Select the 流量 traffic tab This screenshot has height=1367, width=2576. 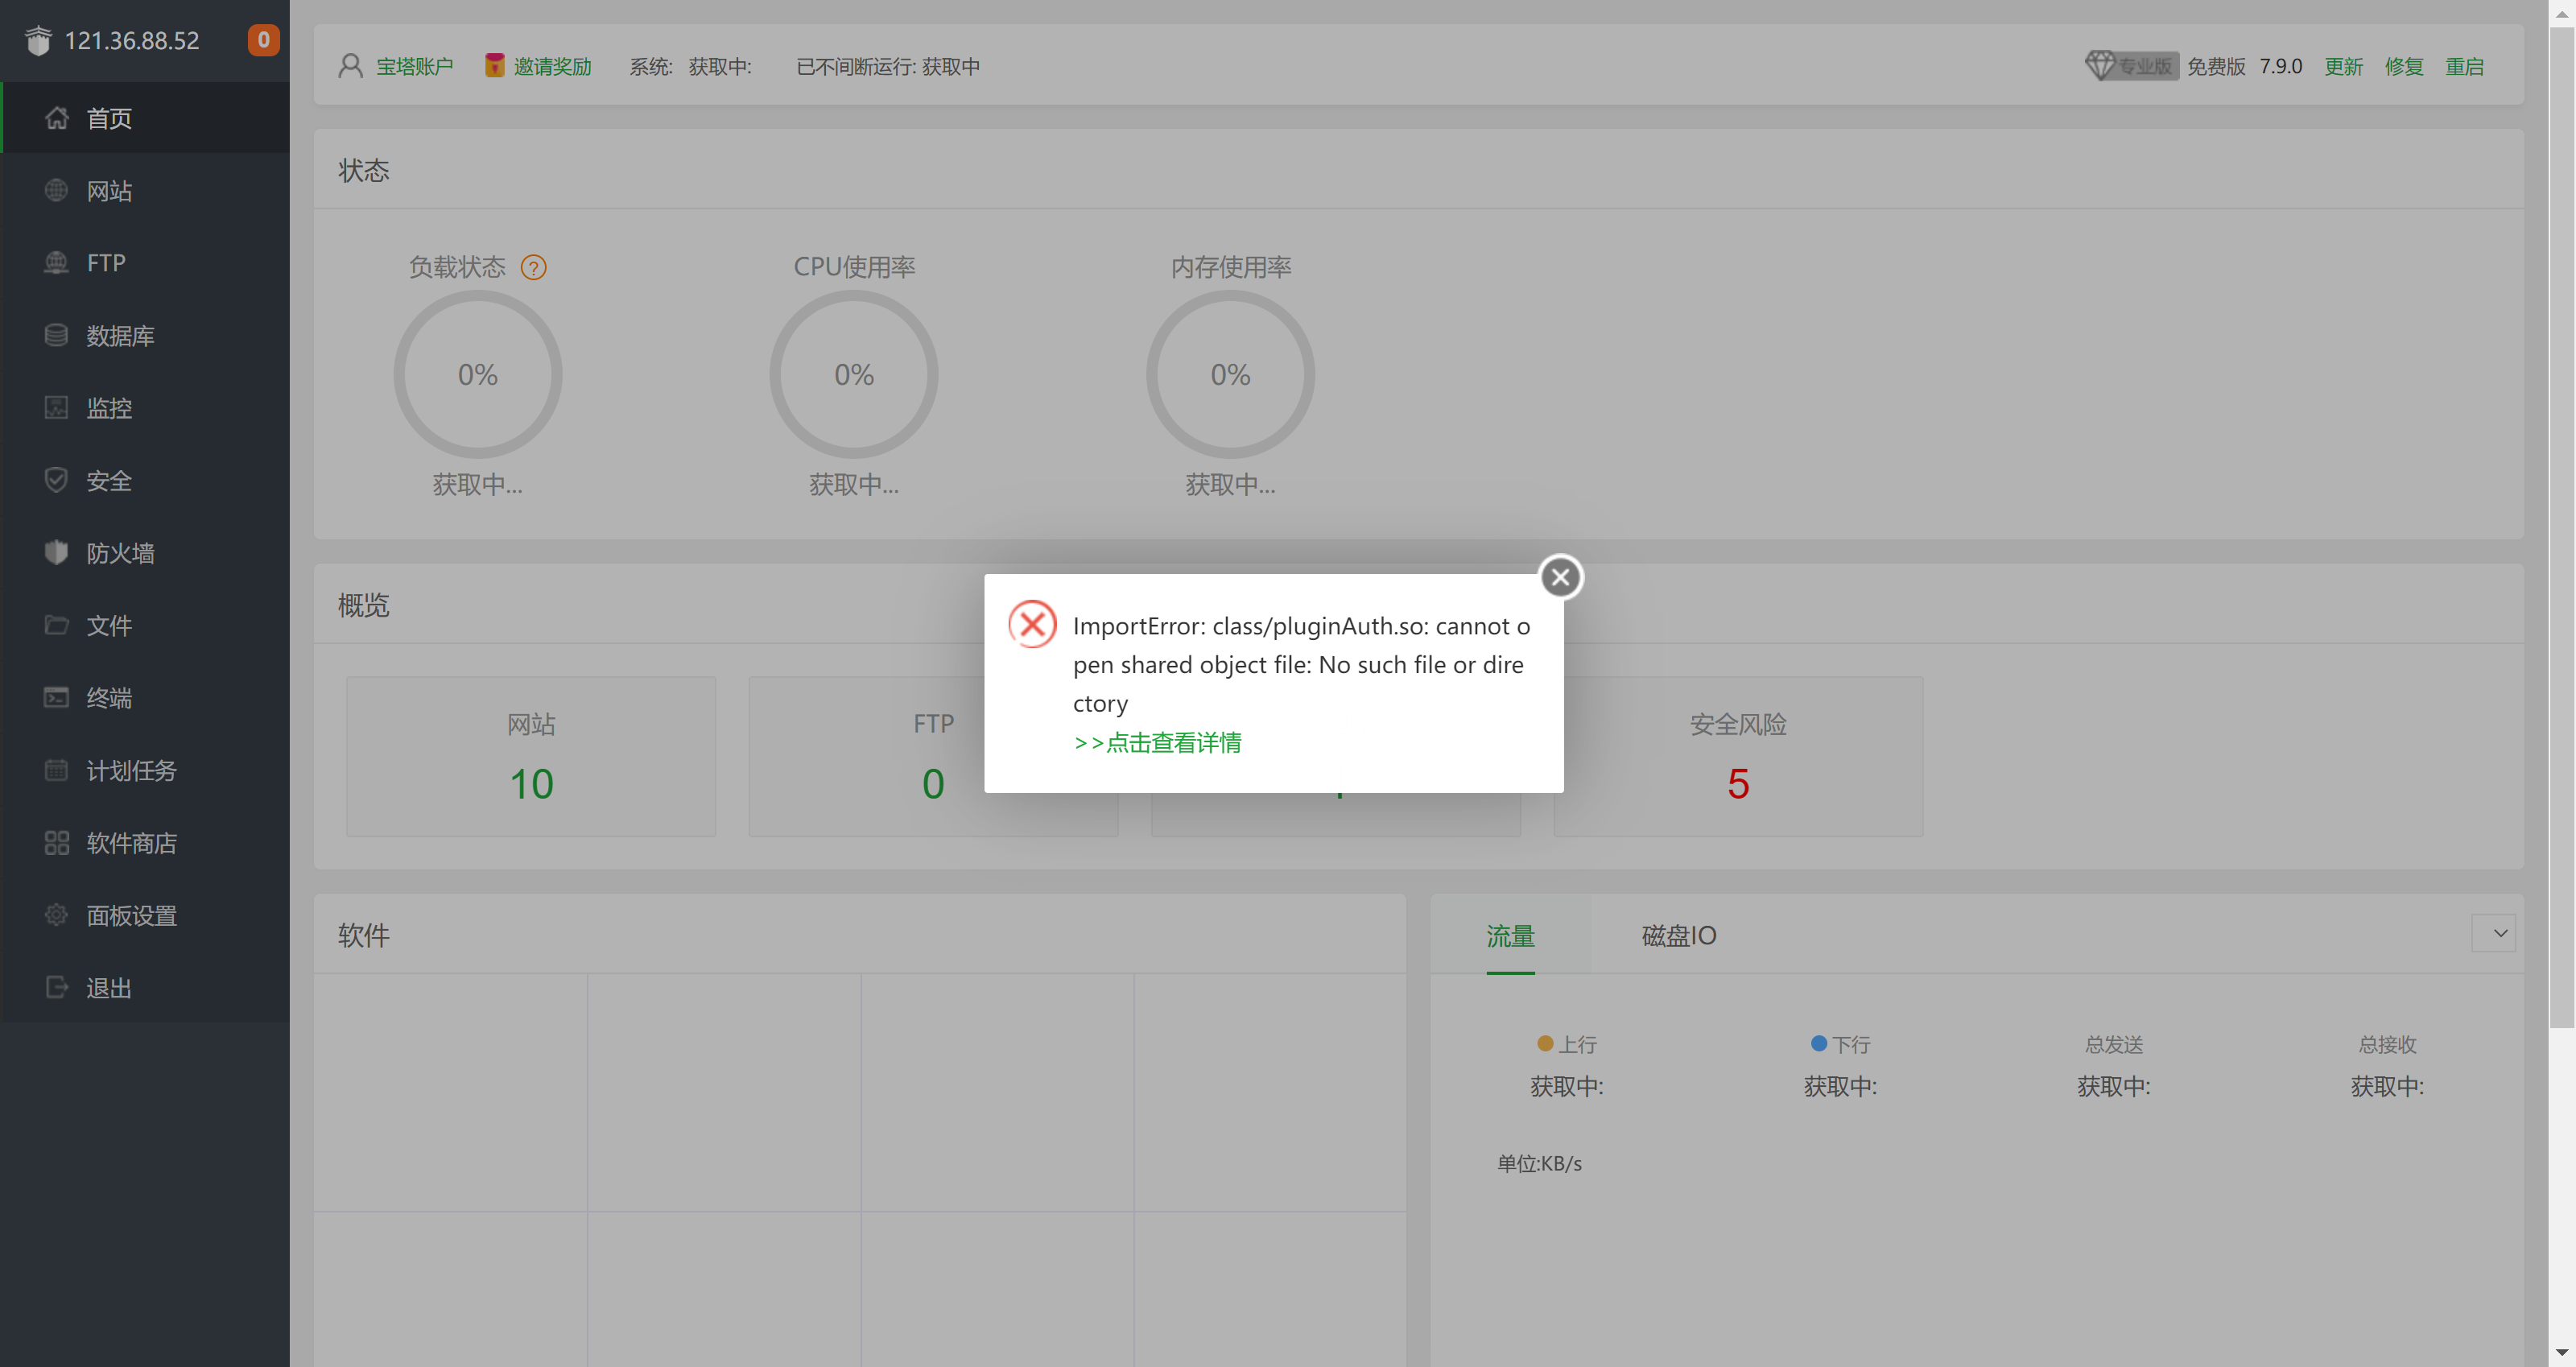pos(1509,937)
